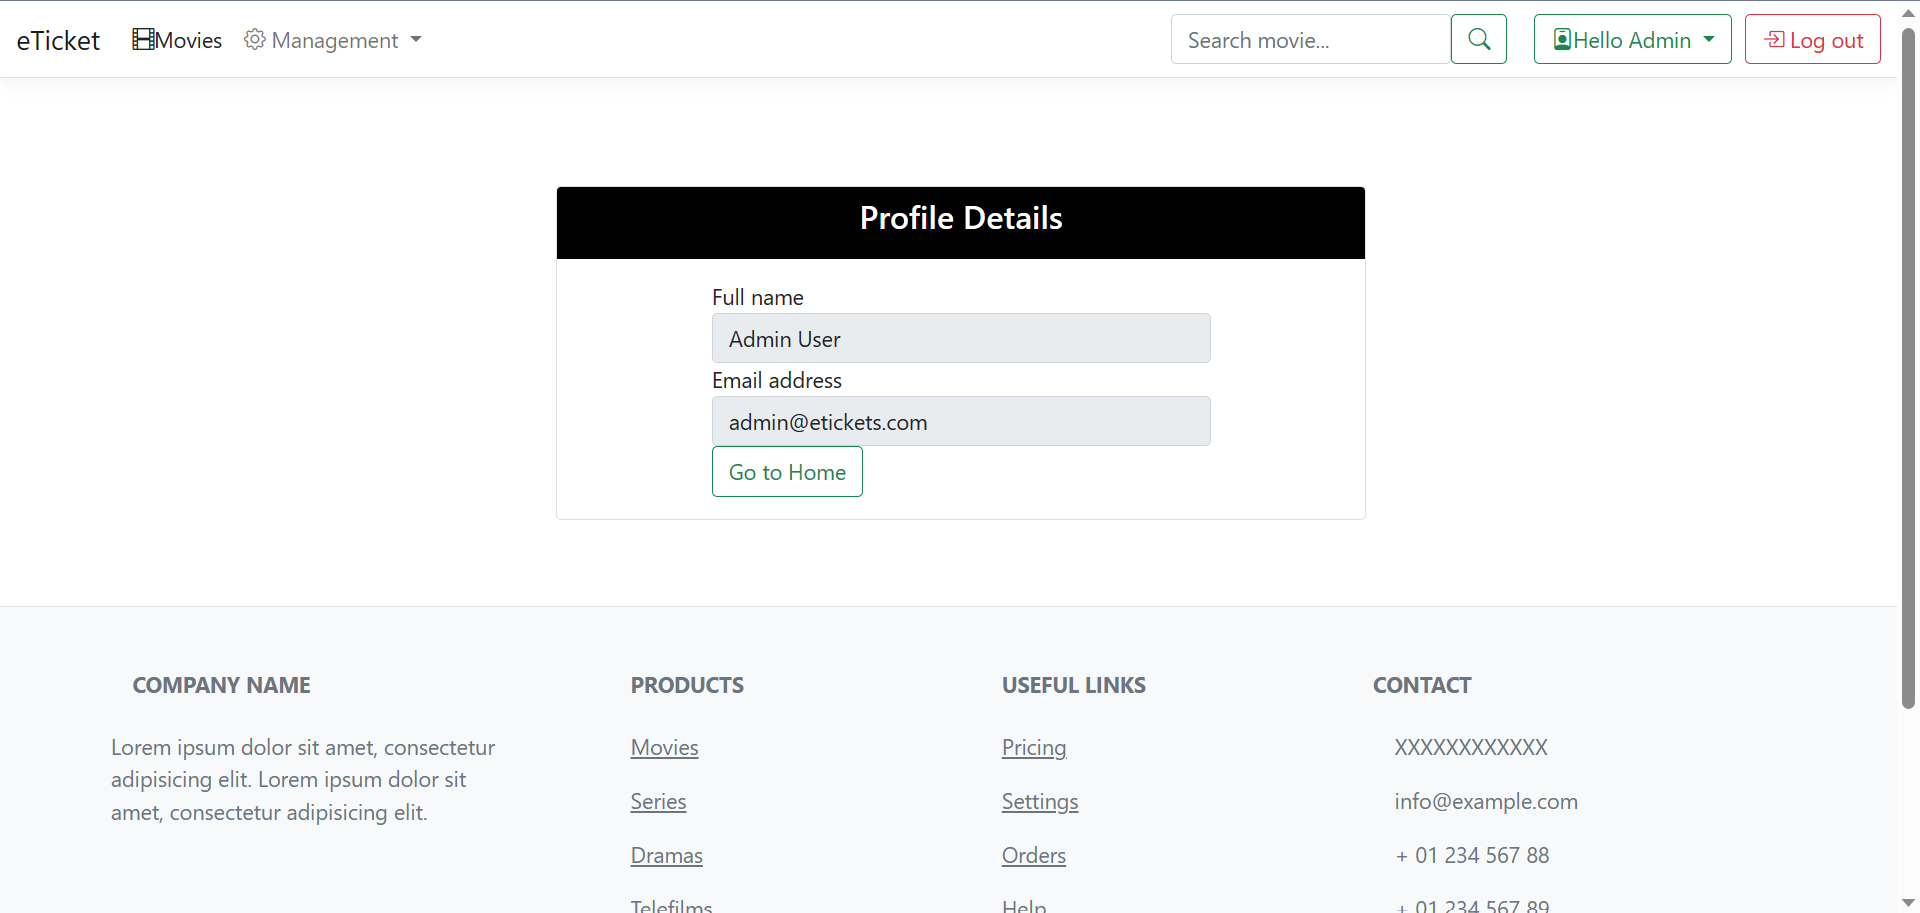The width and height of the screenshot is (1920, 913).
Task: Open the Orders link in footer
Action: [1033, 855]
